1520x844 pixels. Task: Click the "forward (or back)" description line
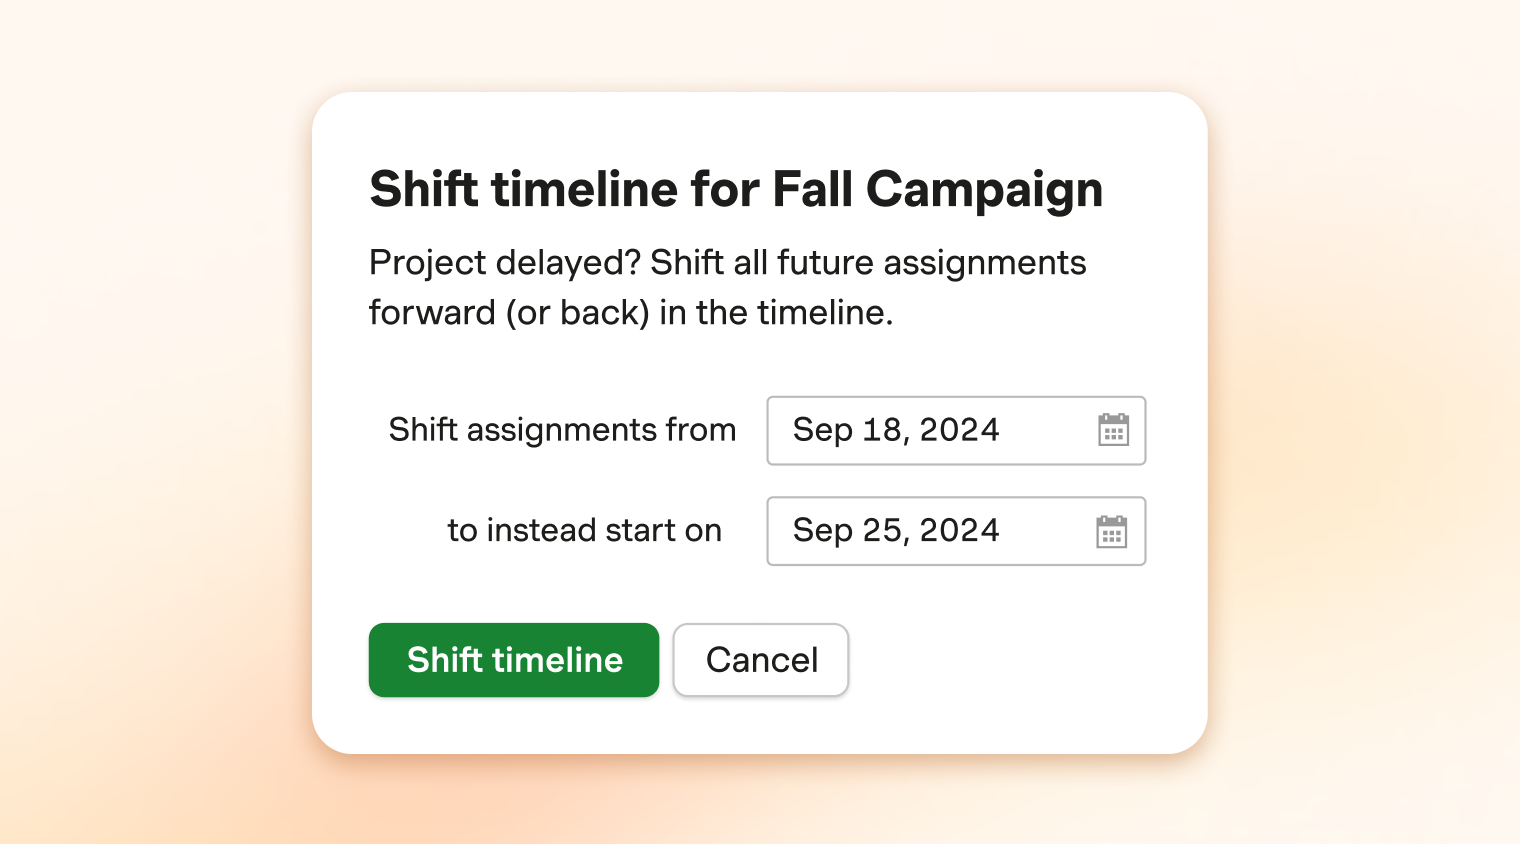click(509, 313)
